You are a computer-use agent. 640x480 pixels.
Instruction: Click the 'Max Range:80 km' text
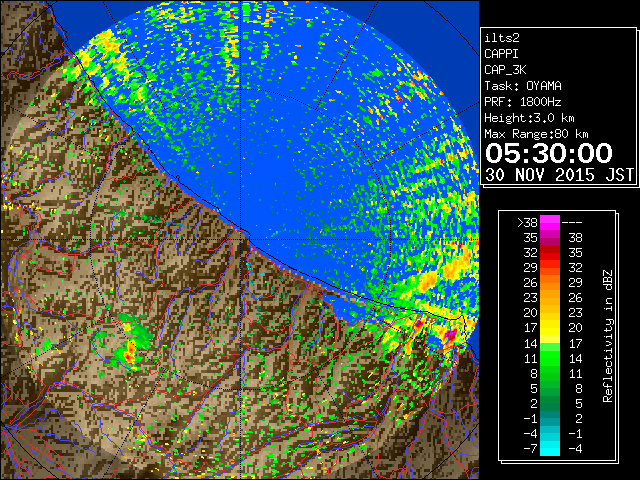(536, 134)
